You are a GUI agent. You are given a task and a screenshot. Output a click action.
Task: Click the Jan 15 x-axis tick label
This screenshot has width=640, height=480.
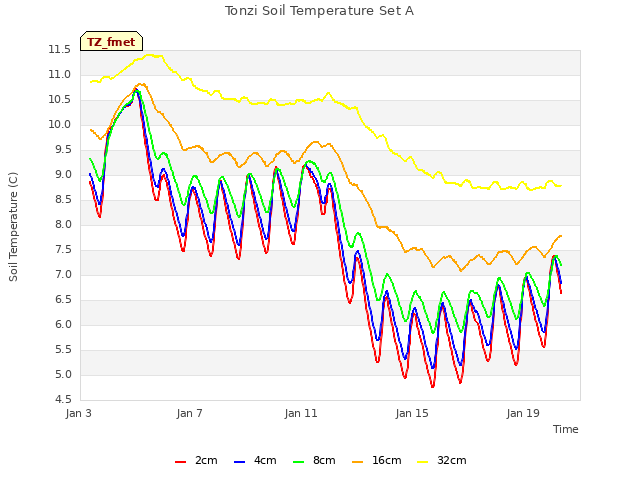[x=412, y=413]
